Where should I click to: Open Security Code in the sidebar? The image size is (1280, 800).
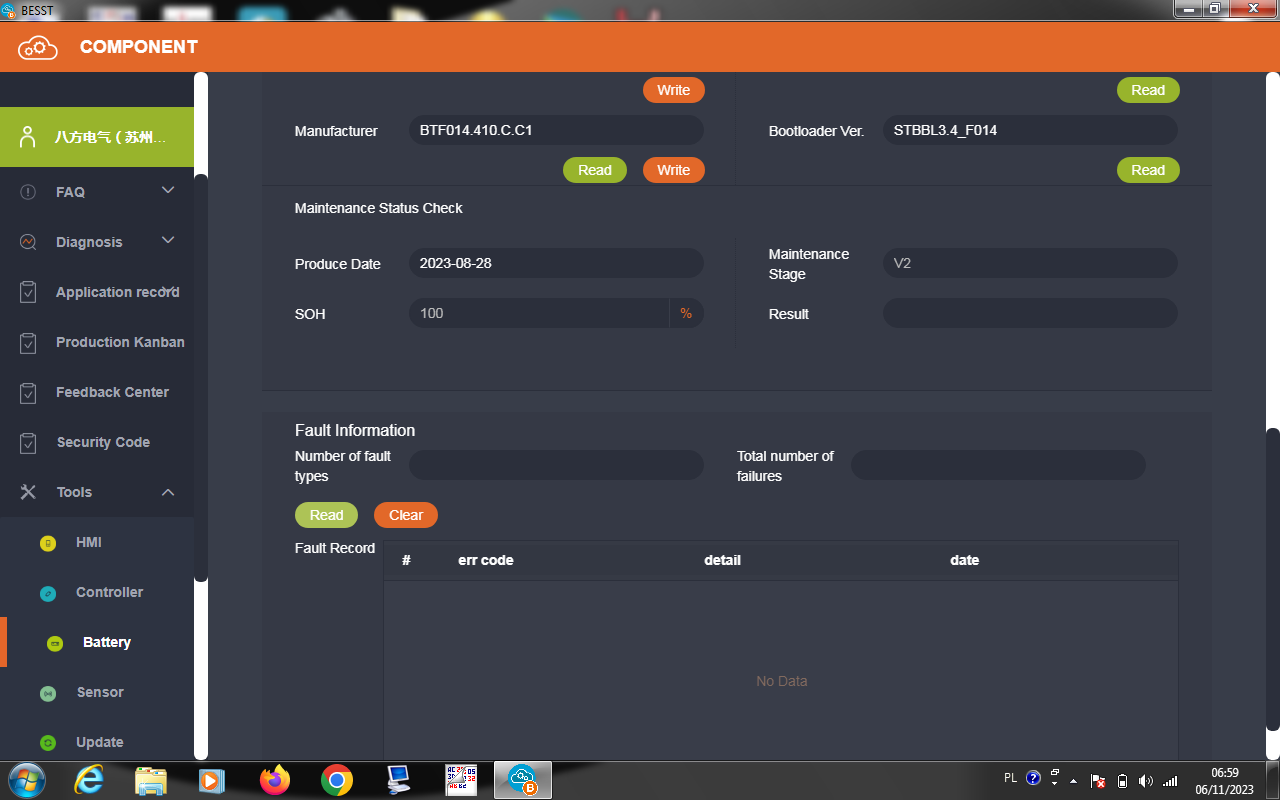(x=97, y=442)
